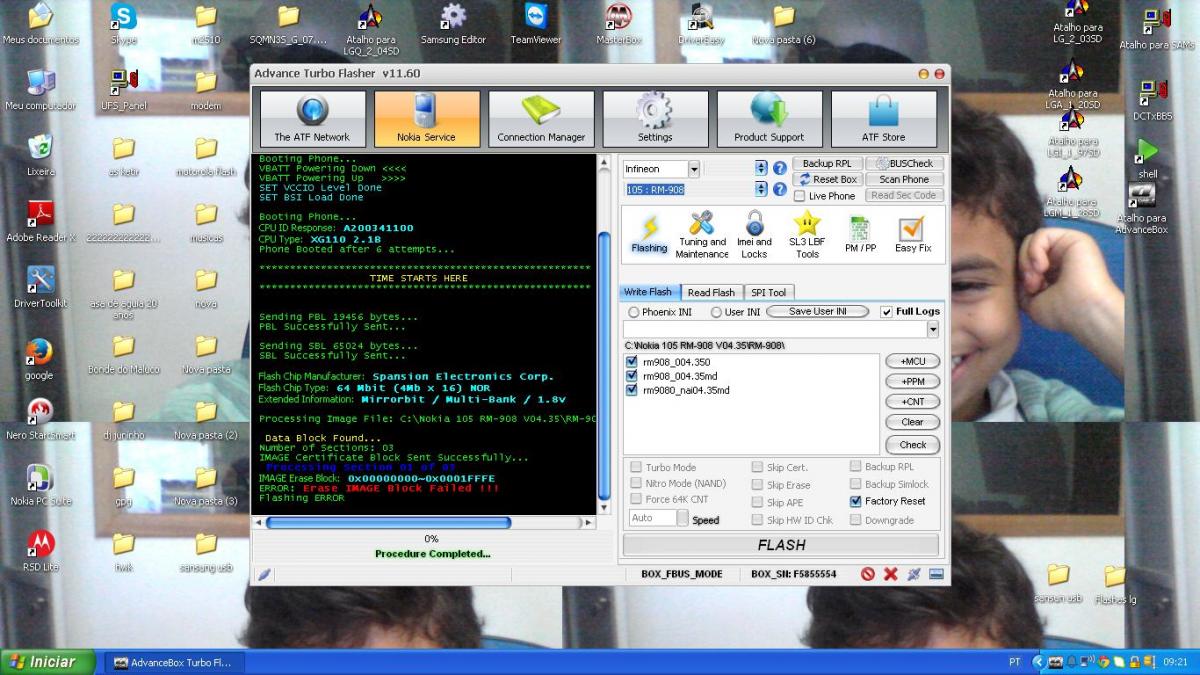Uncheck the rm908_004.35md file
This screenshot has height=675, width=1200.
632,376
